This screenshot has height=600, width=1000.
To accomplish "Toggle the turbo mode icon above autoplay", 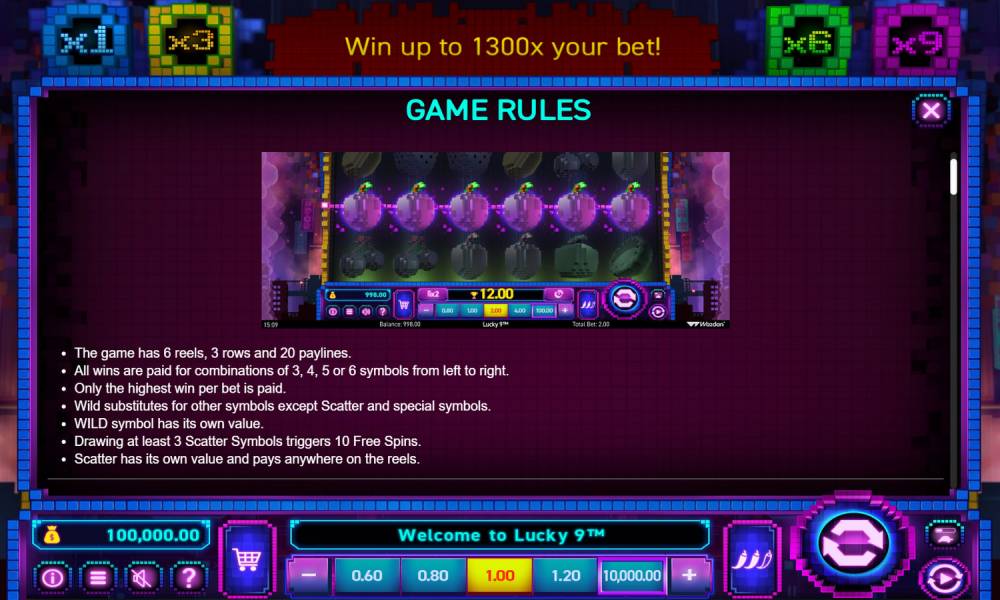I will coord(945,534).
